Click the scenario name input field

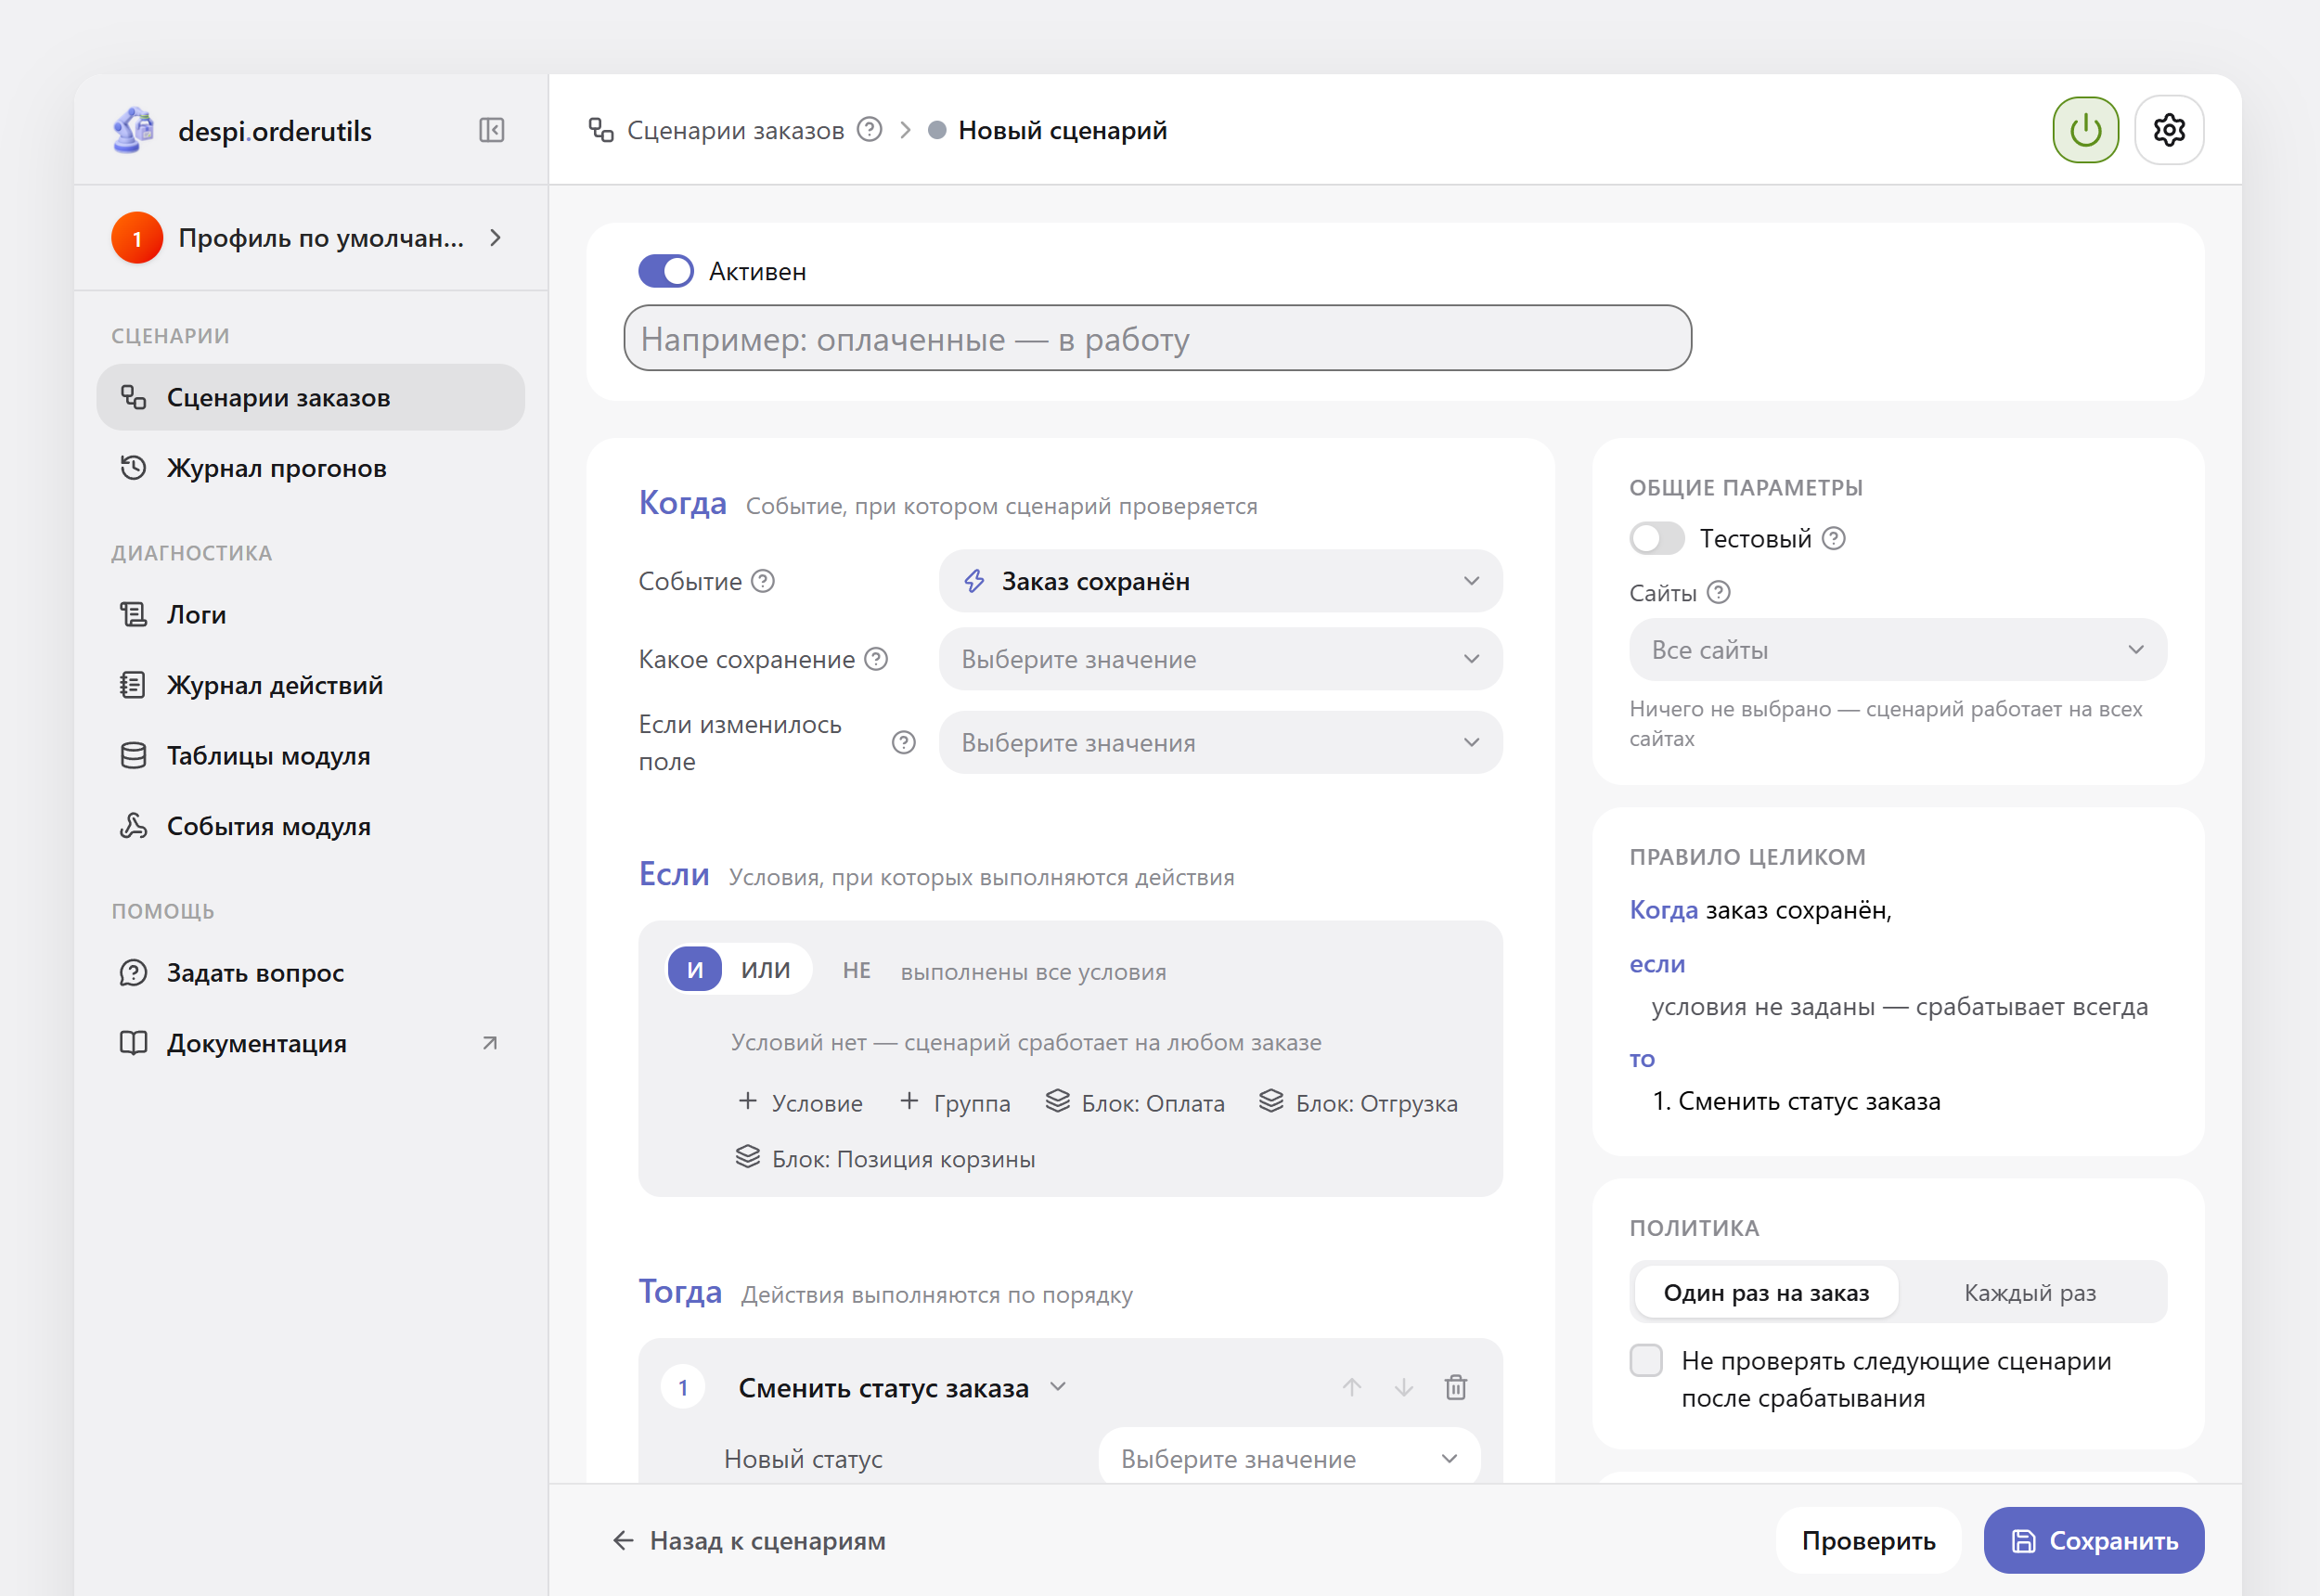[1157, 338]
